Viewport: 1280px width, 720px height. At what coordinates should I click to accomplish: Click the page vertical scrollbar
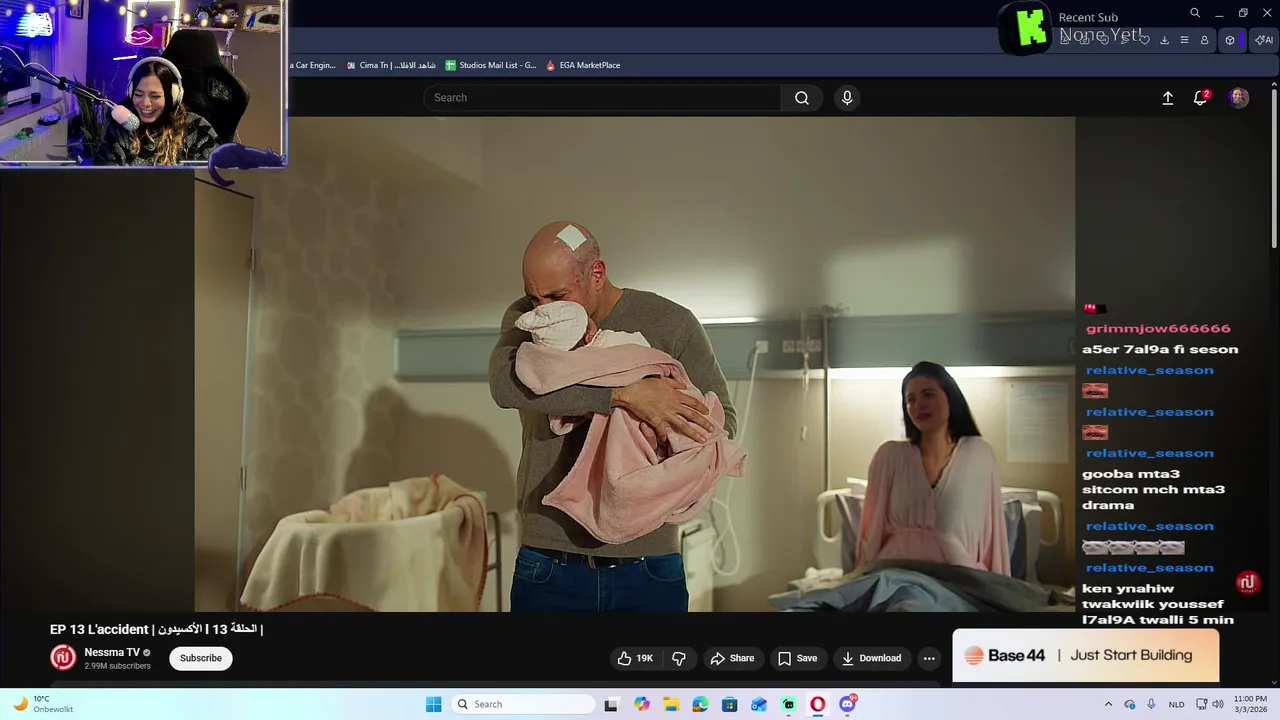pos(1274,170)
